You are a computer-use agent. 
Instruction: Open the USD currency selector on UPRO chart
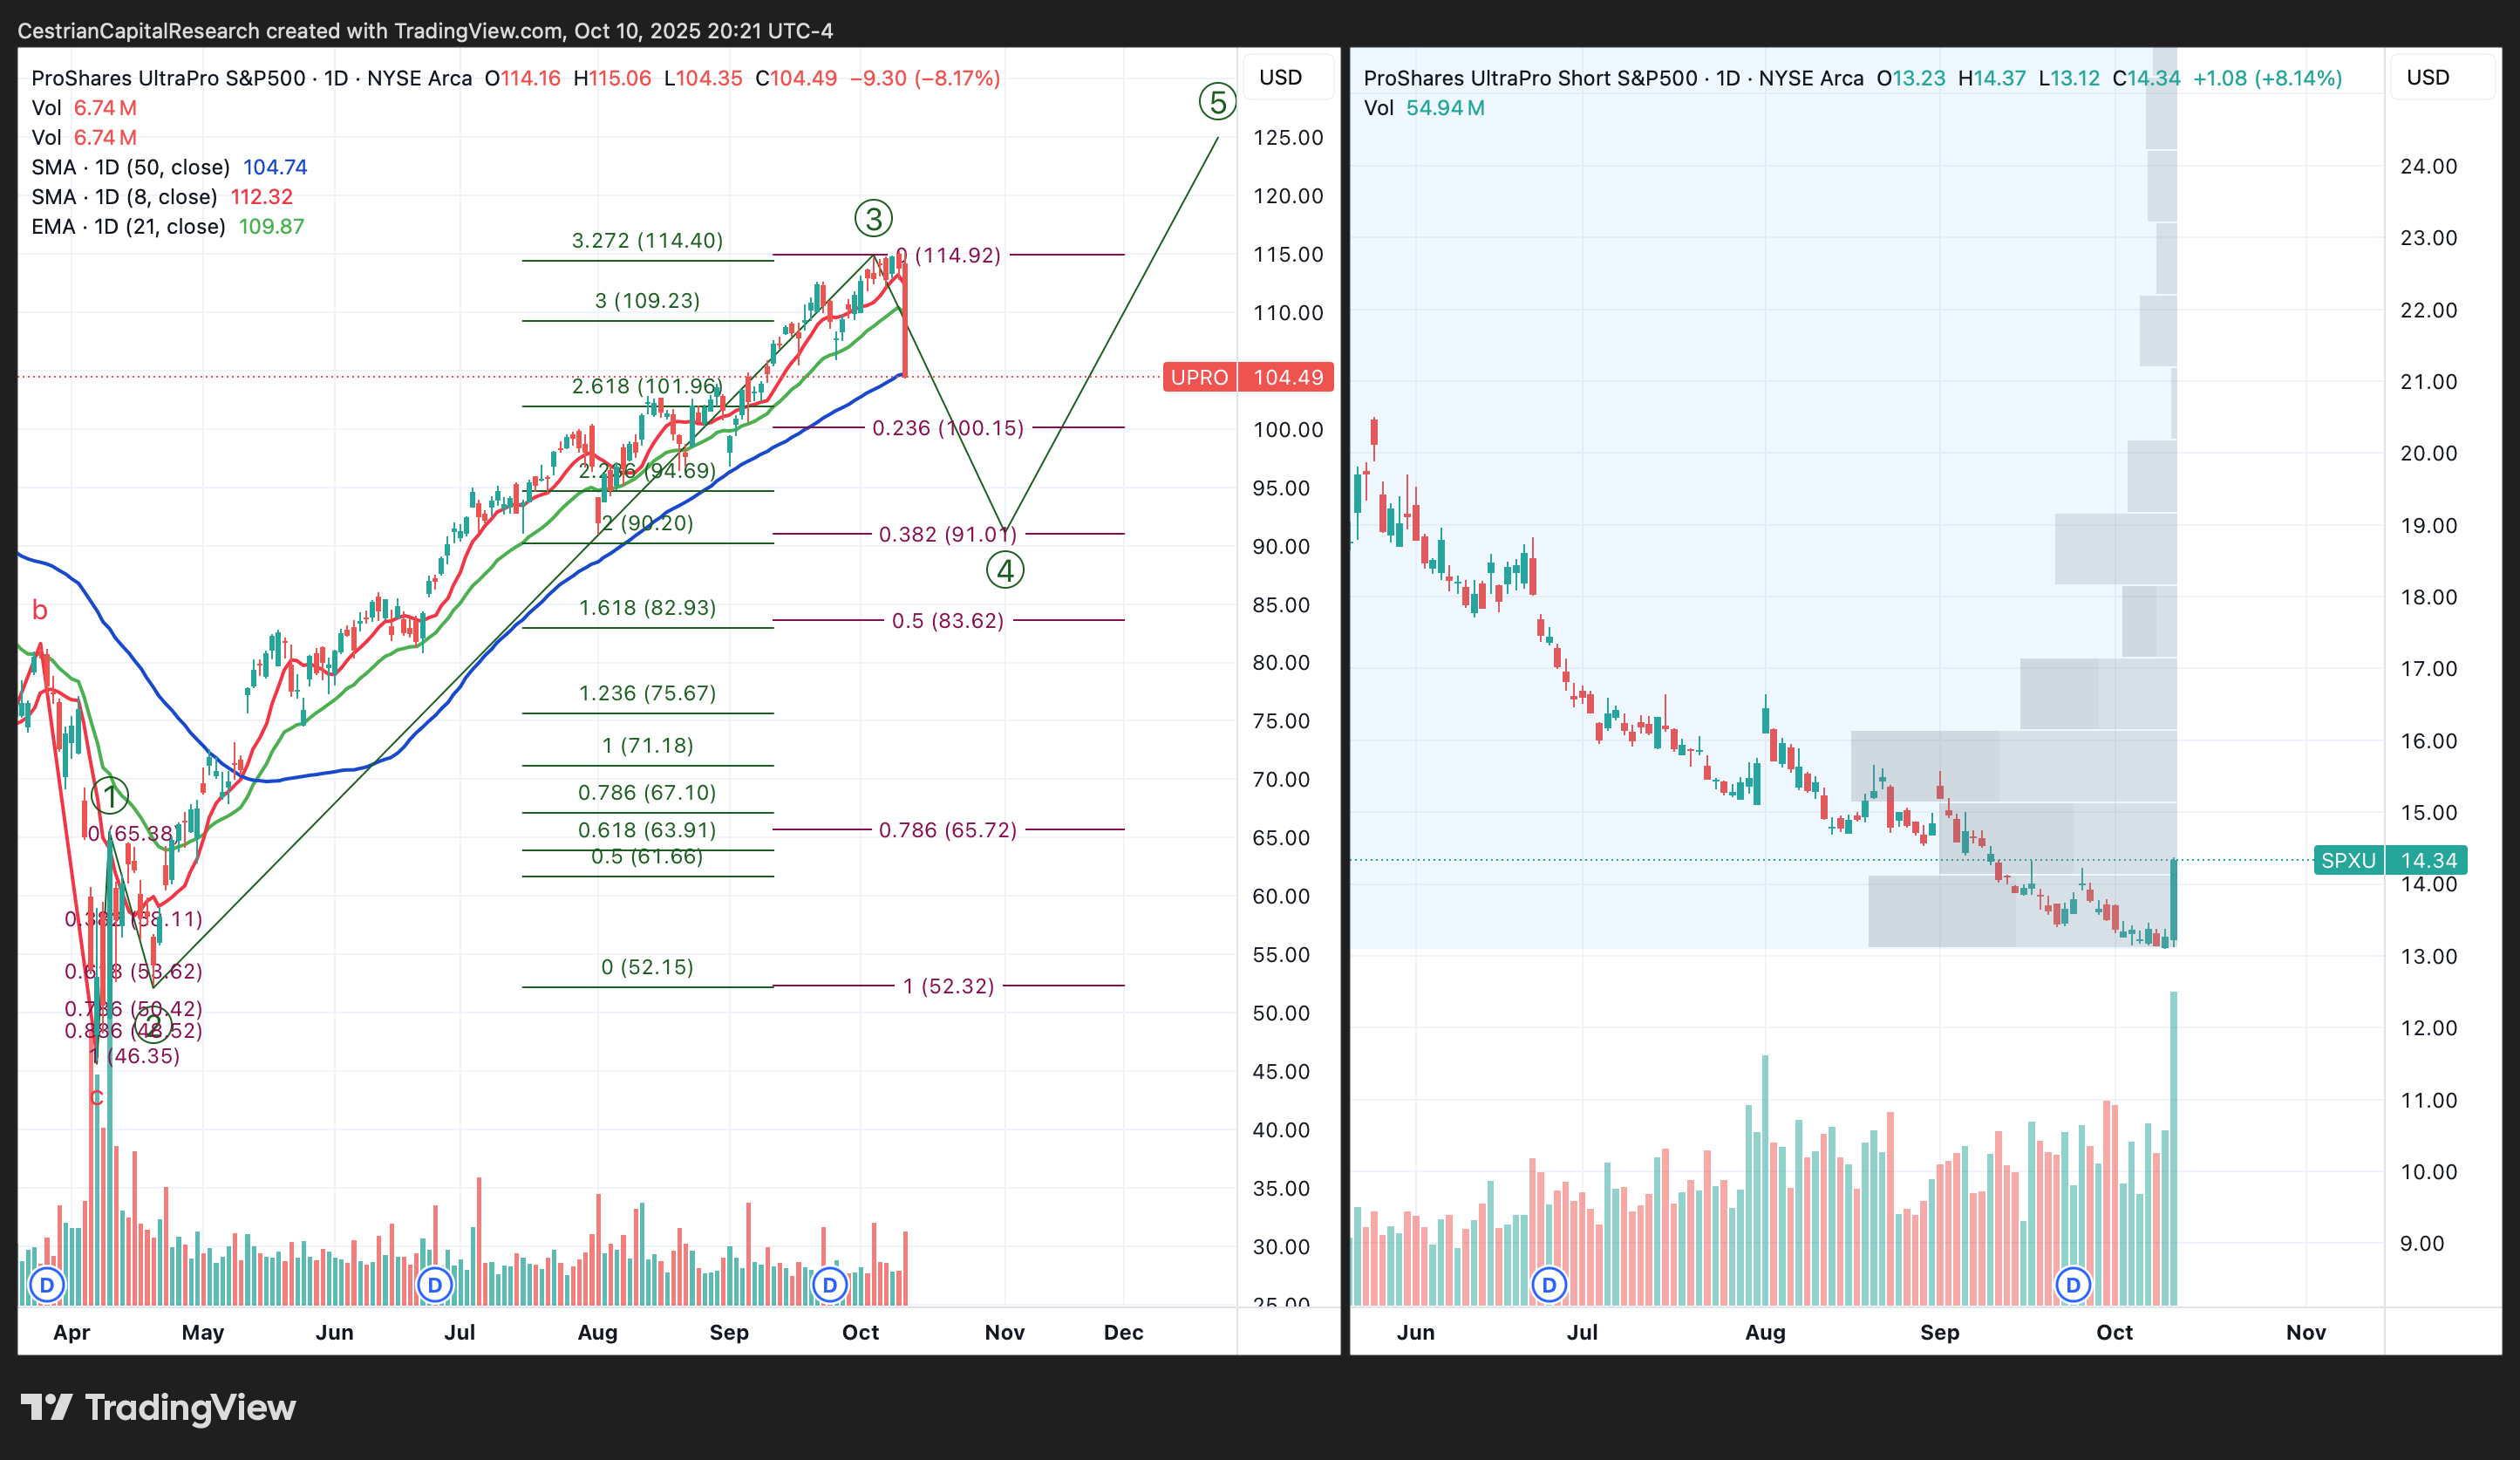click(x=1280, y=78)
